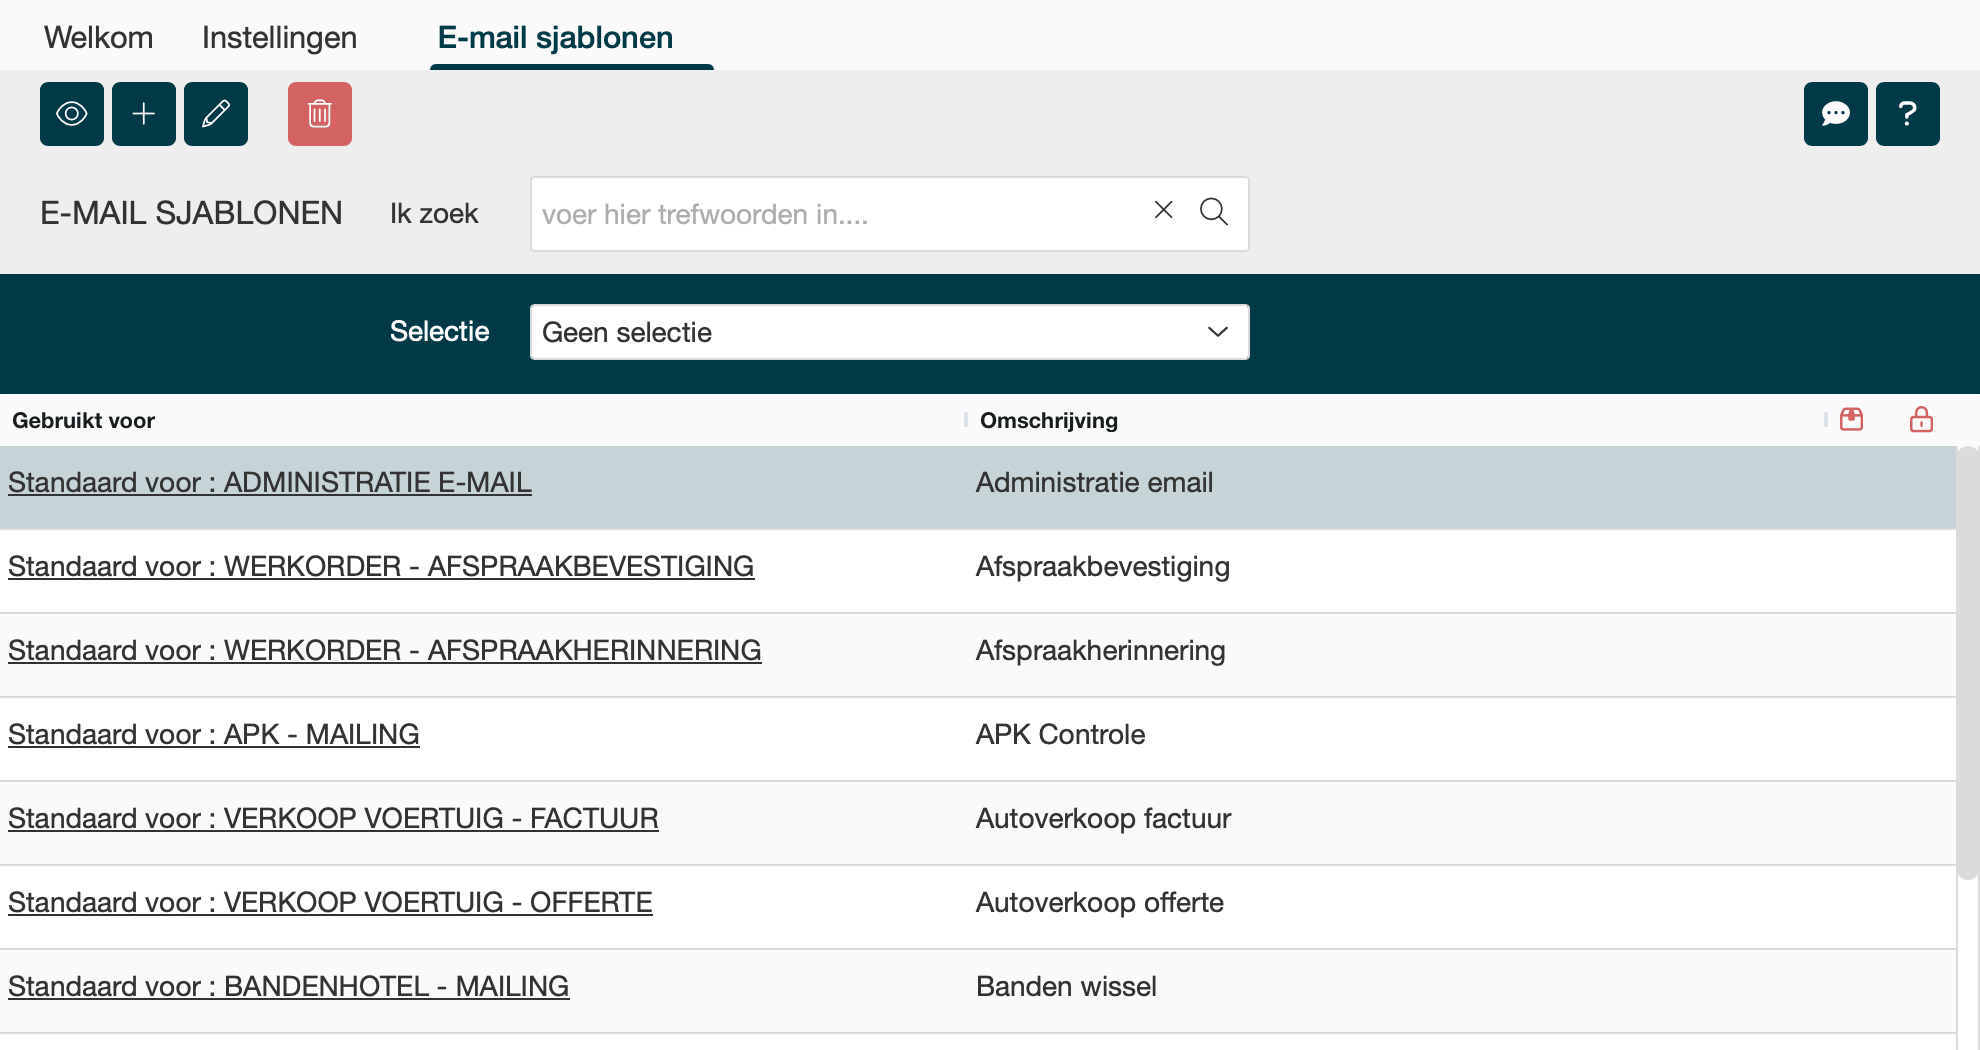
Task: Click the red package column header icon
Action: coord(1851,420)
